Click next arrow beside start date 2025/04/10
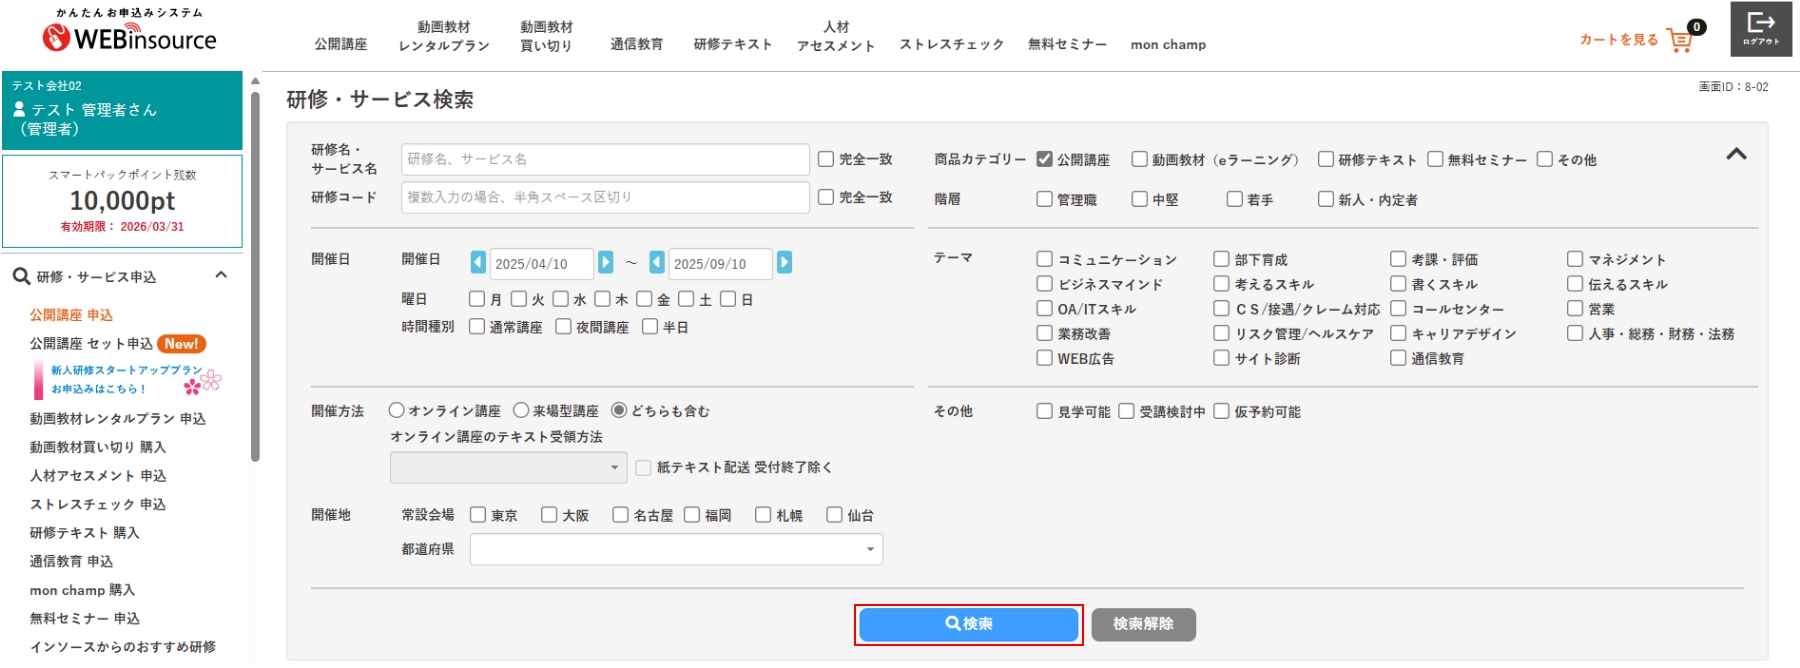 tap(605, 263)
